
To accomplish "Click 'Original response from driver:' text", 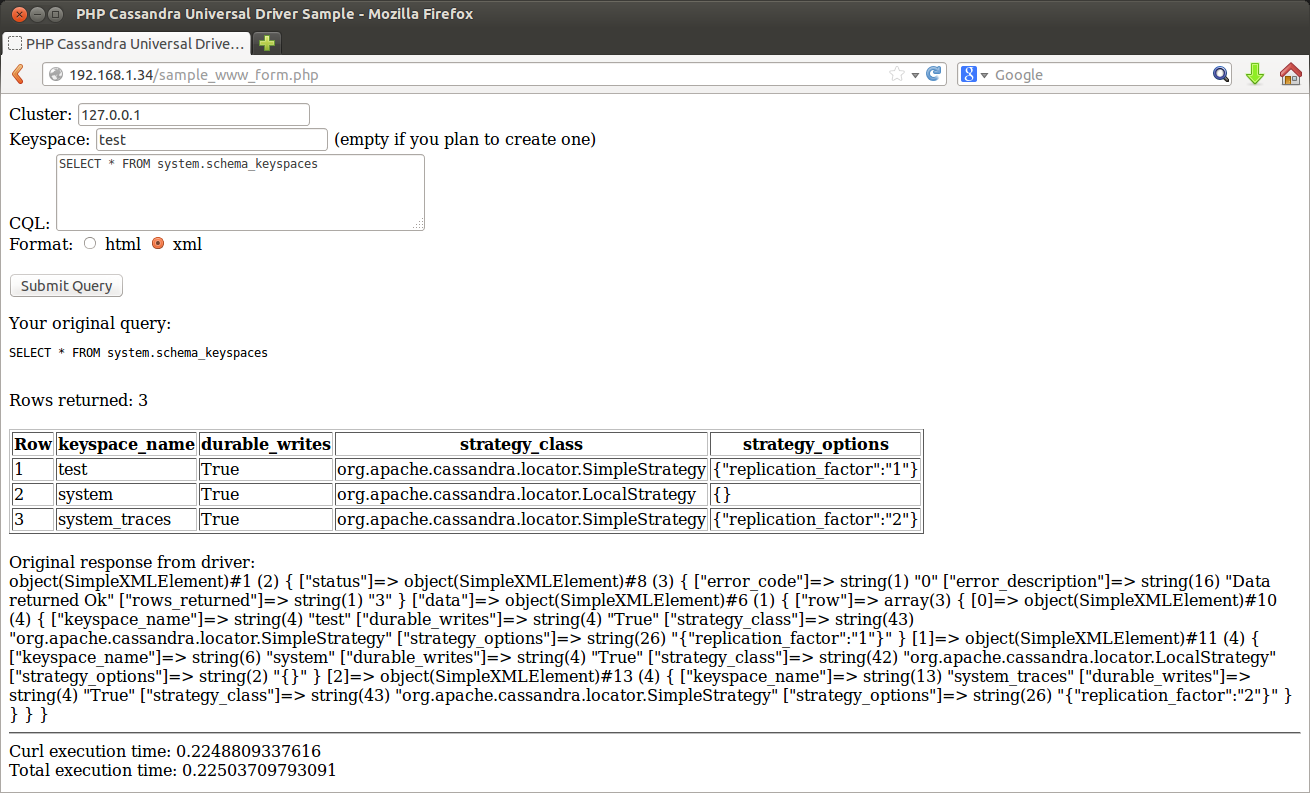I will pyautogui.click(x=132, y=562).
